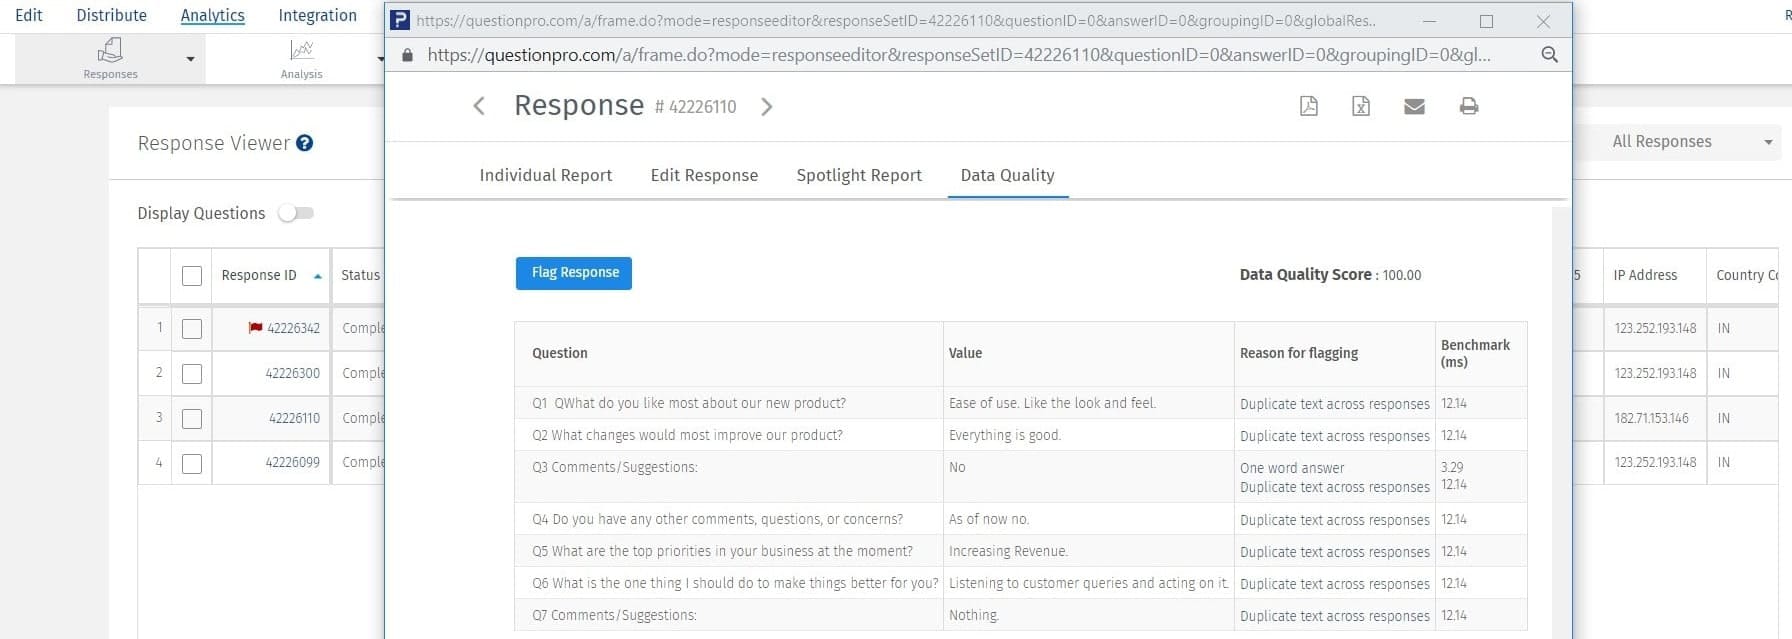Image resolution: width=1792 pixels, height=639 pixels.
Task: Open response 42226110 link
Action: [294, 418]
